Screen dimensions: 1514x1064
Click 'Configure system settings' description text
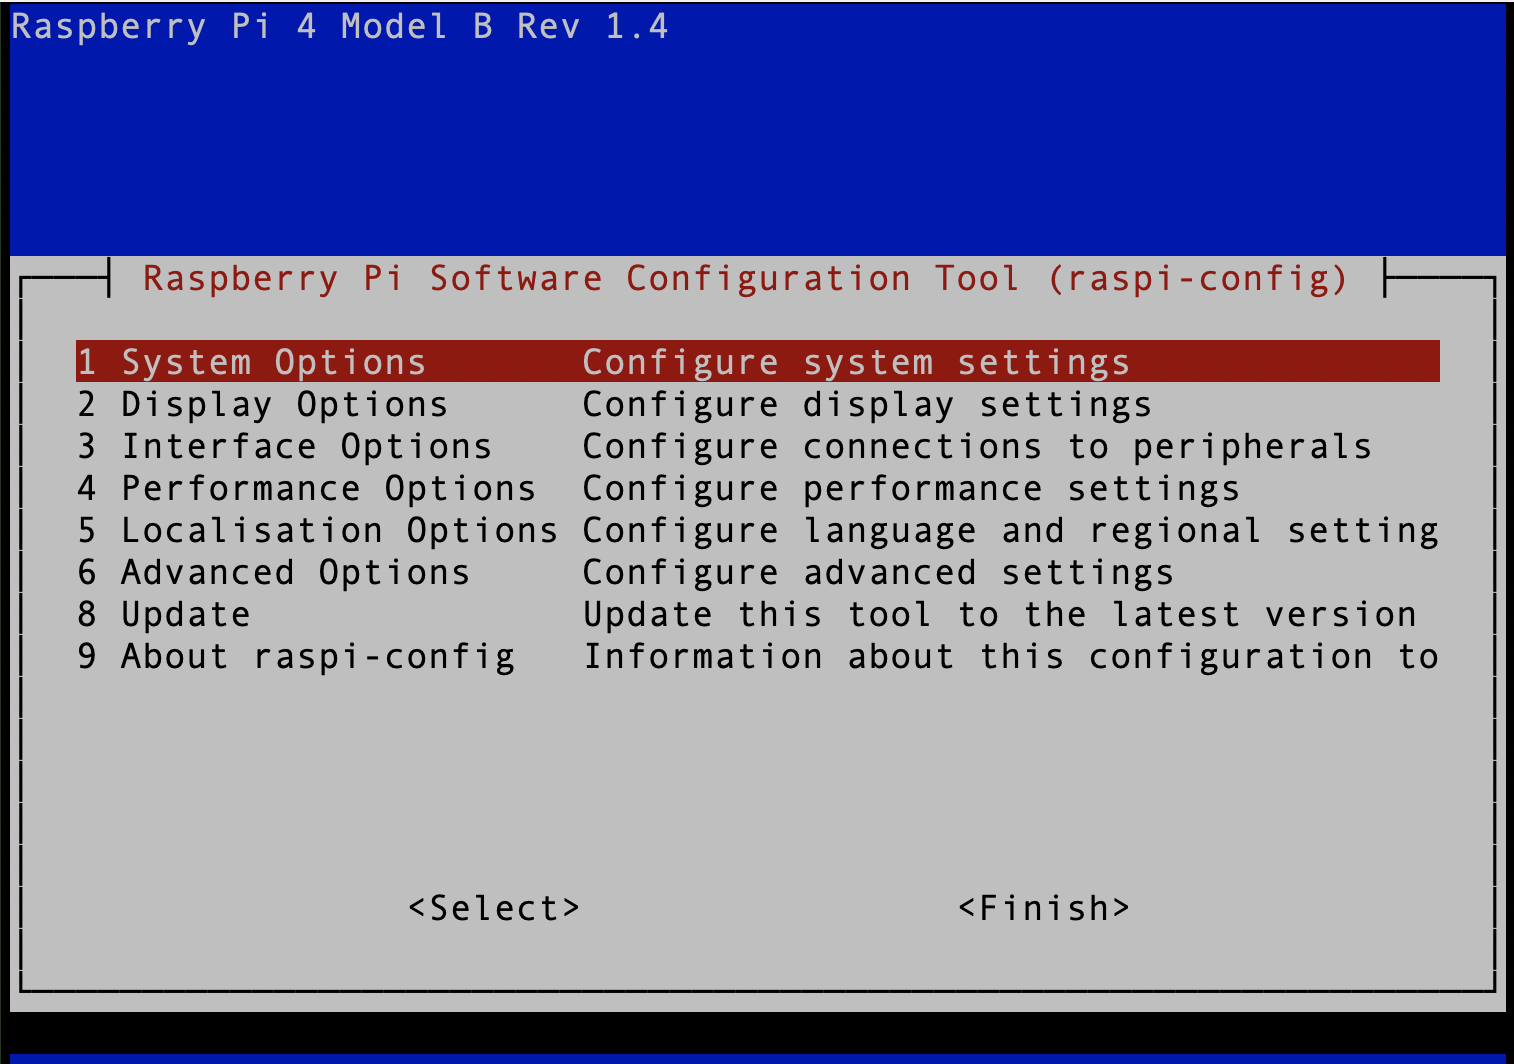(856, 362)
